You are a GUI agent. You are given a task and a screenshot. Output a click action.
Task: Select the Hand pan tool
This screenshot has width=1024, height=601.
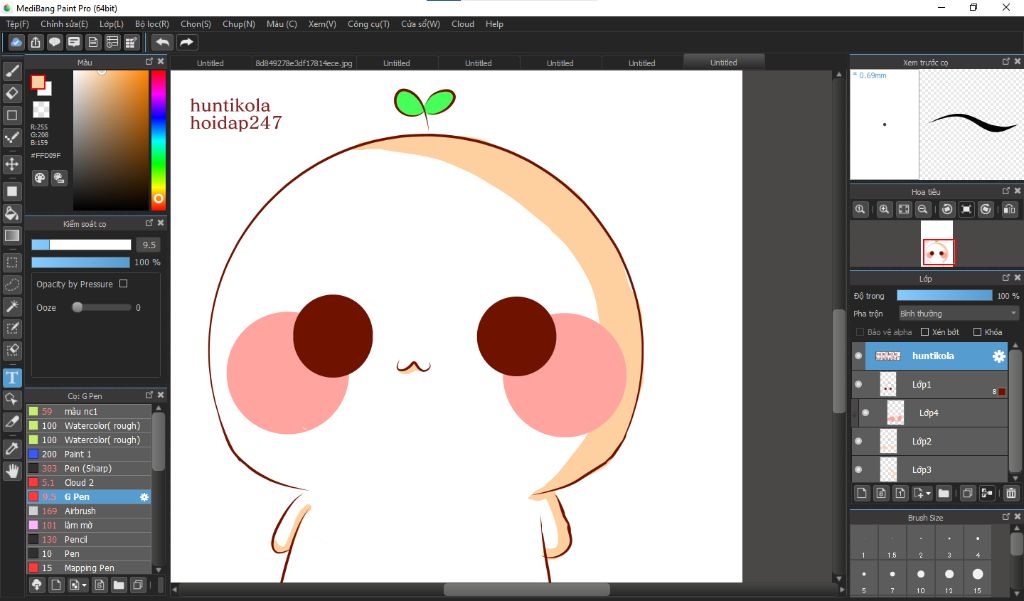click(x=12, y=470)
